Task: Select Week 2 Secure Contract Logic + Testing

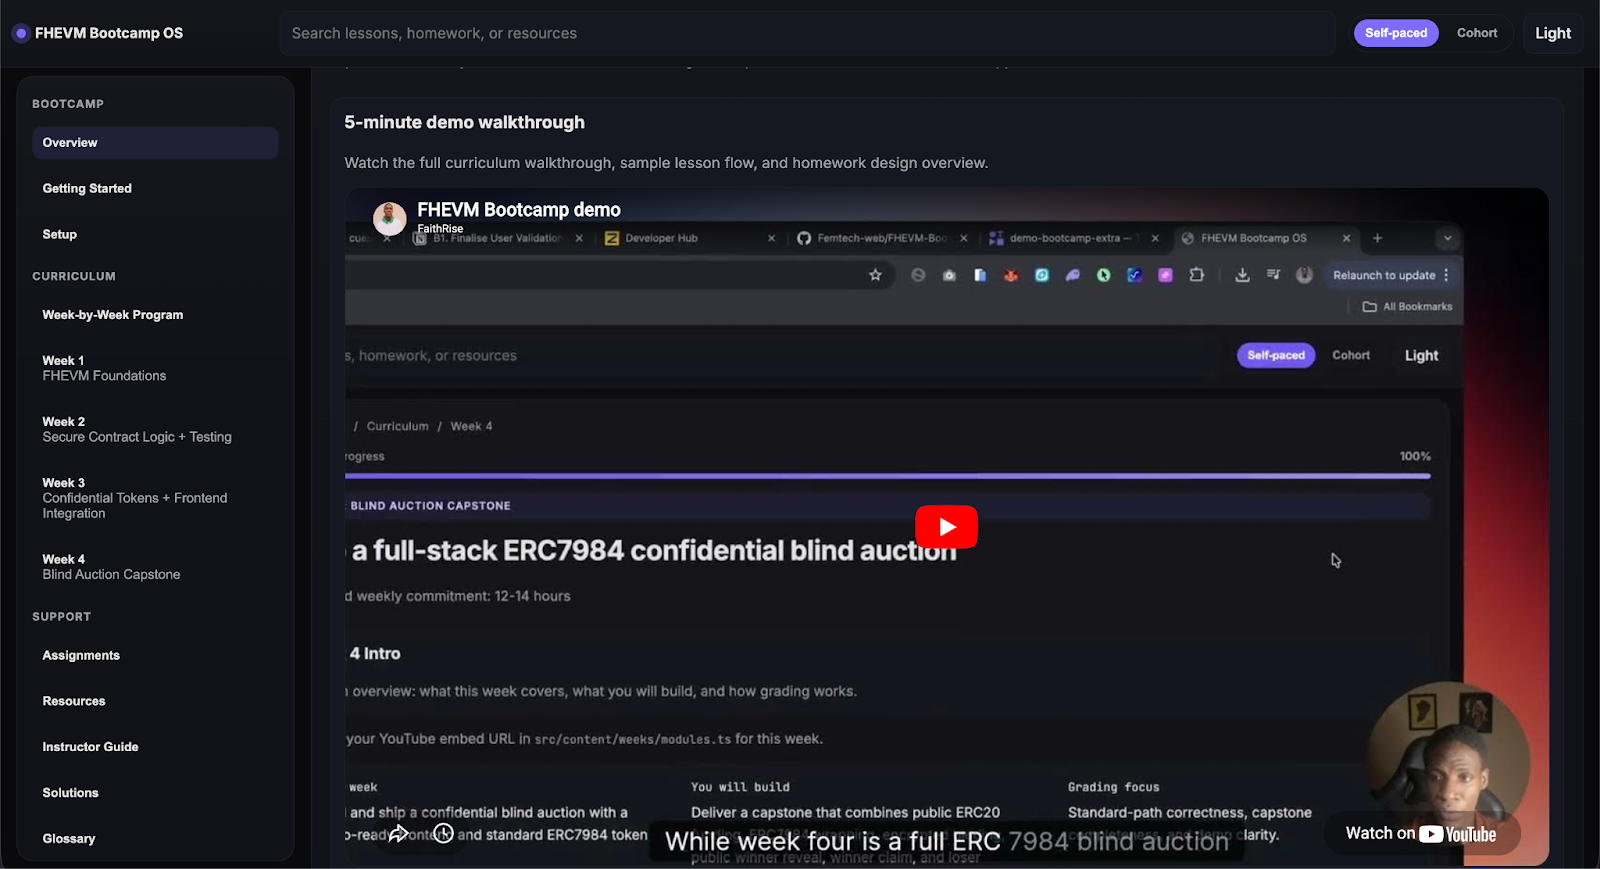Action: (x=155, y=429)
